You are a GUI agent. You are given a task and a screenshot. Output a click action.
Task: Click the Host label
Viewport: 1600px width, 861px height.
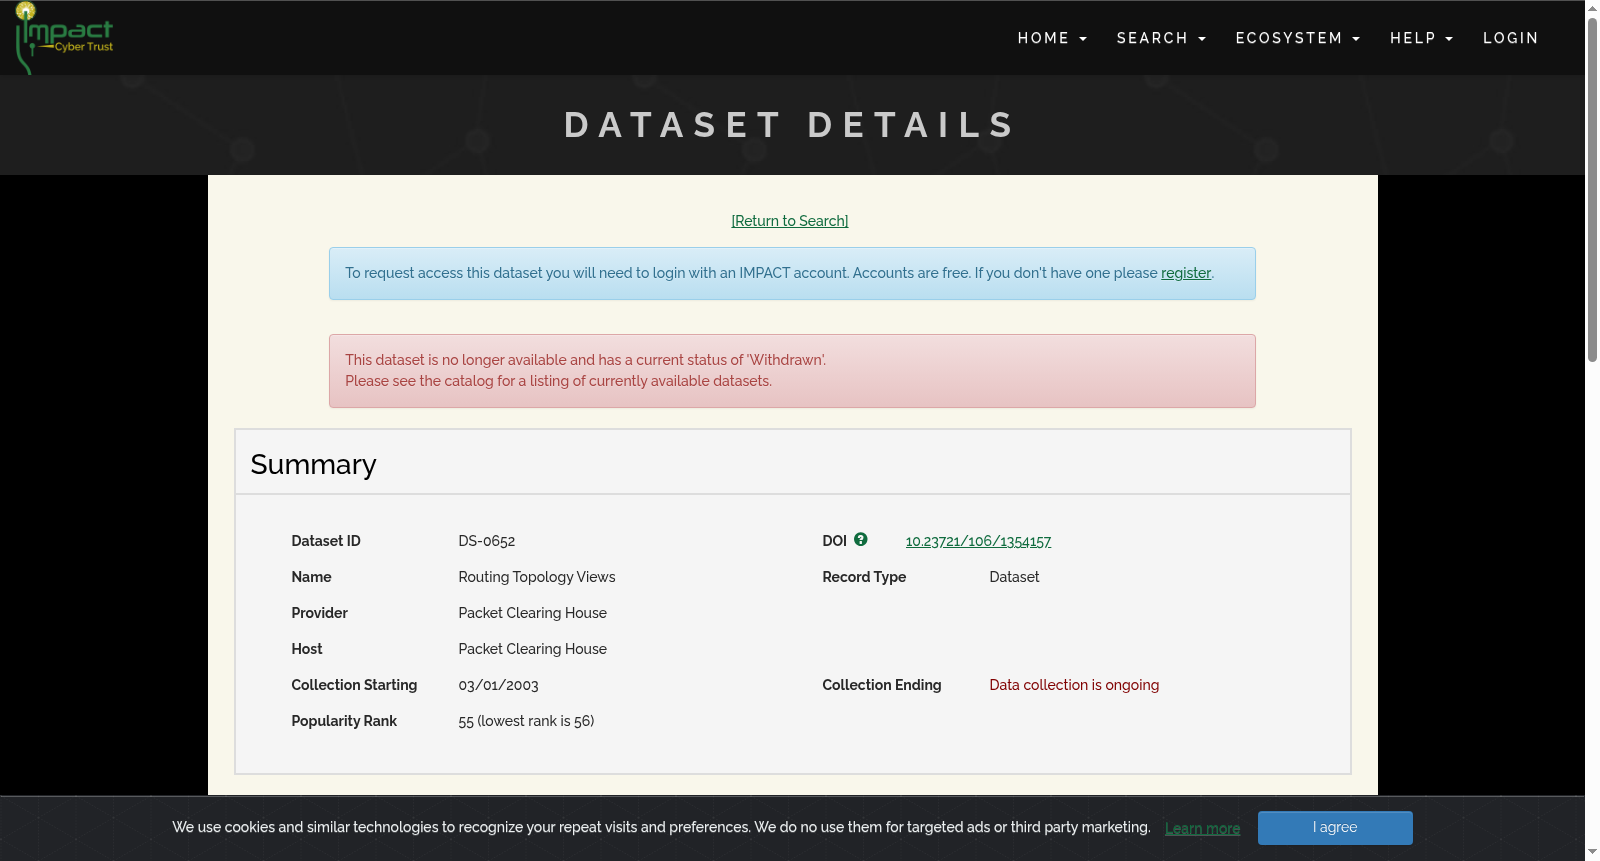[x=307, y=649]
